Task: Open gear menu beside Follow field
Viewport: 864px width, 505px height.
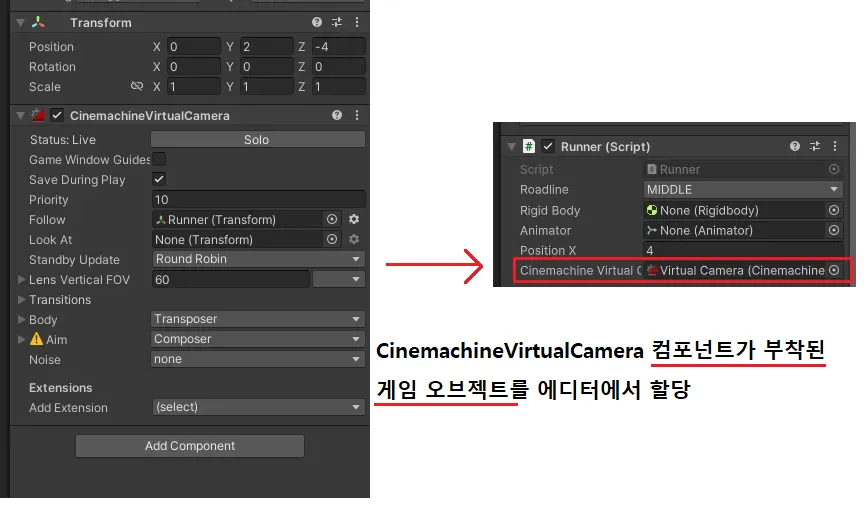Action: pyautogui.click(x=354, y=219)
